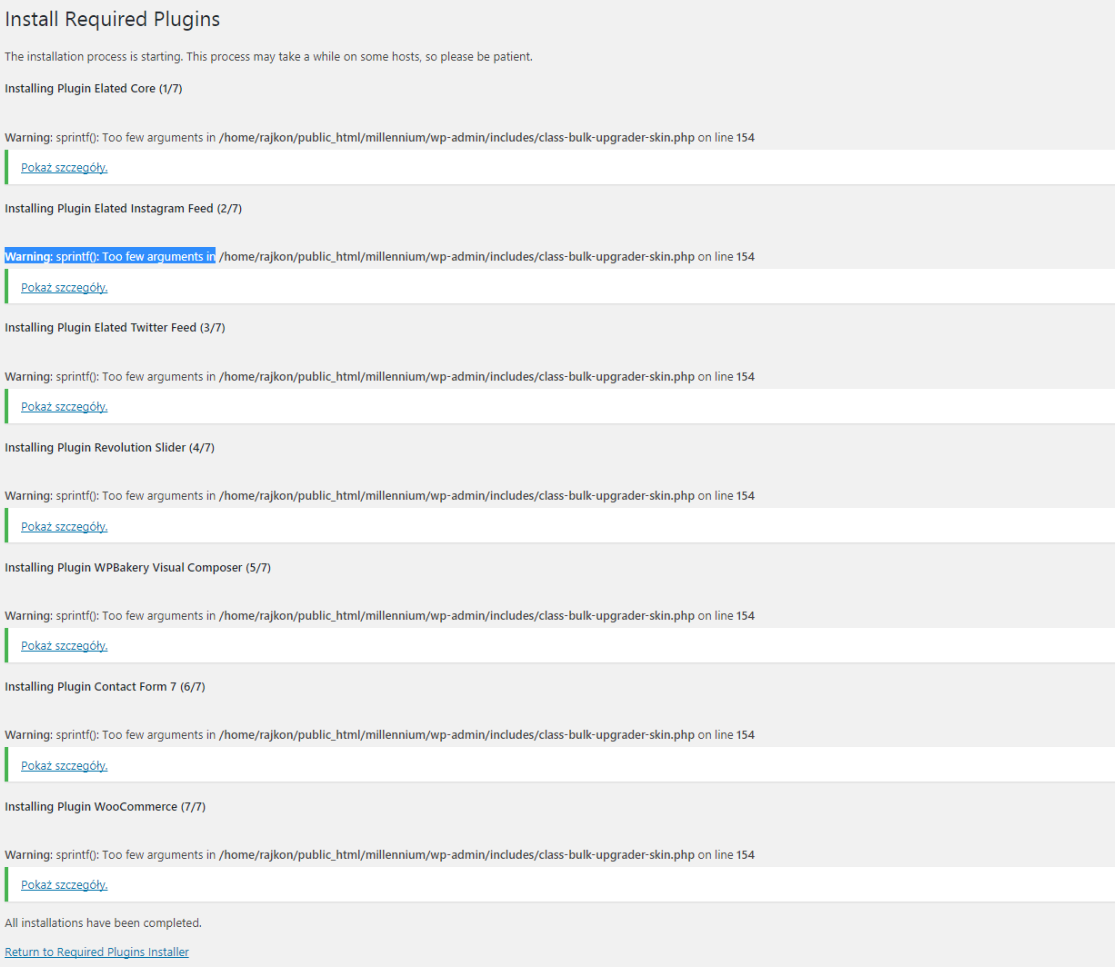Click the 'installation process is starting' intro text

[x=268, y=56]
